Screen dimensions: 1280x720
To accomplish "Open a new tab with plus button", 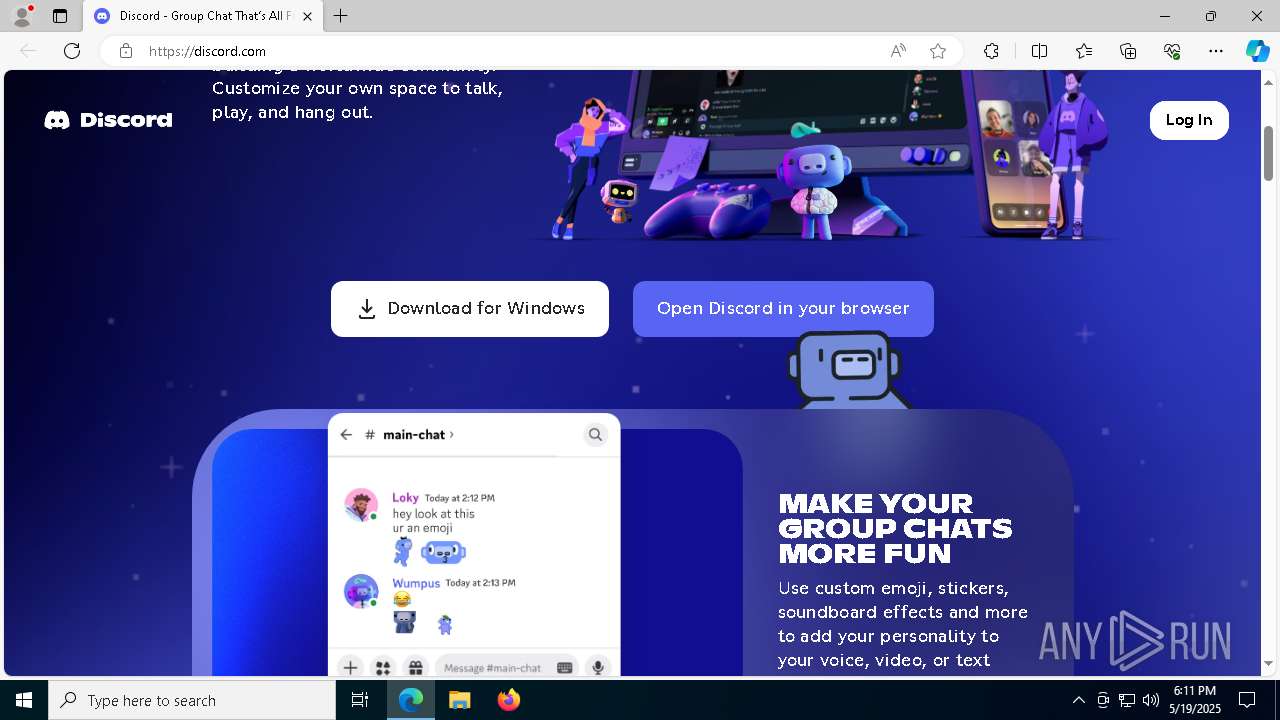I will tap(341, 16).
